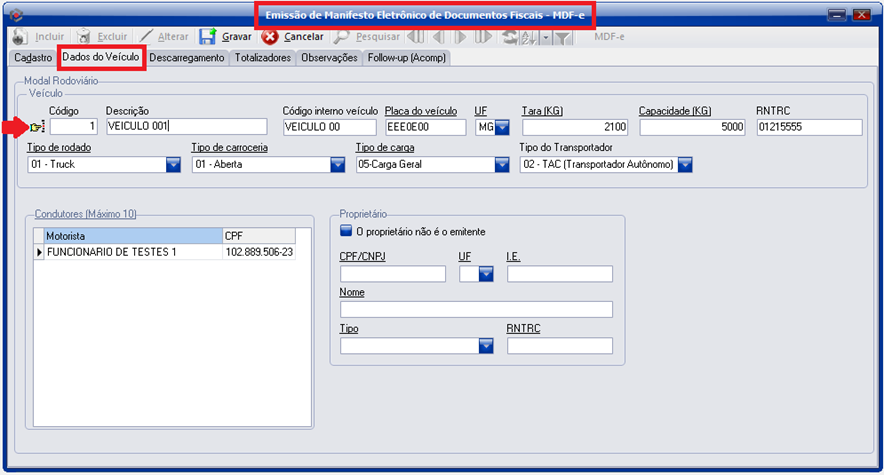
Task: Click the Alterar pencil icon
Action: (x=146, y=37)
